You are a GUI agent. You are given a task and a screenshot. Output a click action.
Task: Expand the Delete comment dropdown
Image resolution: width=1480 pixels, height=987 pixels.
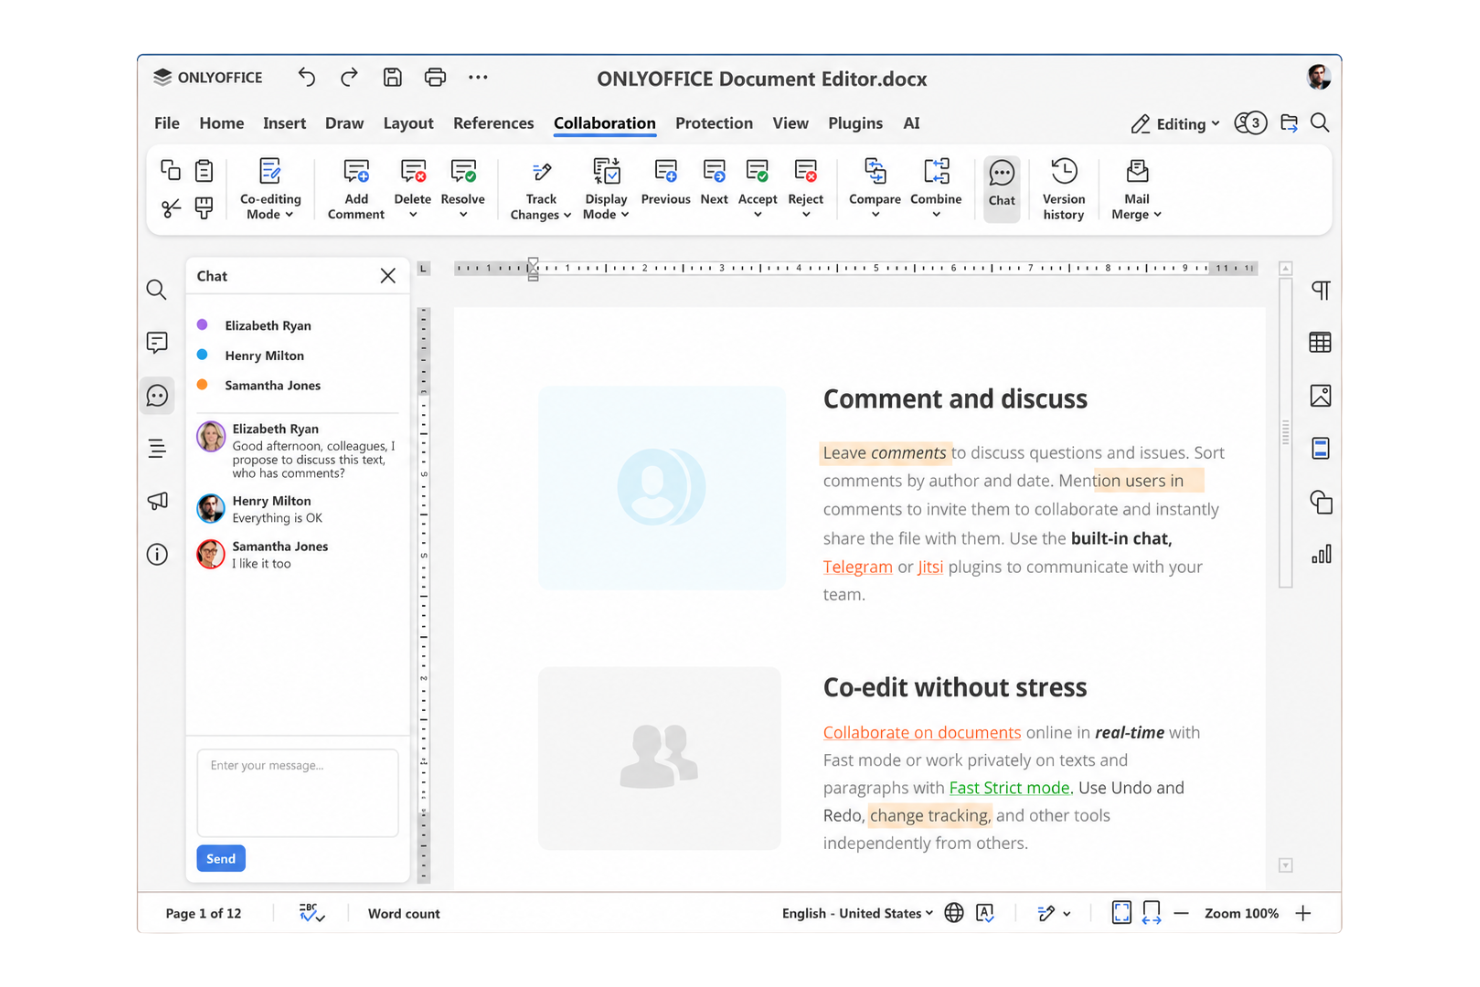[413, 215]
